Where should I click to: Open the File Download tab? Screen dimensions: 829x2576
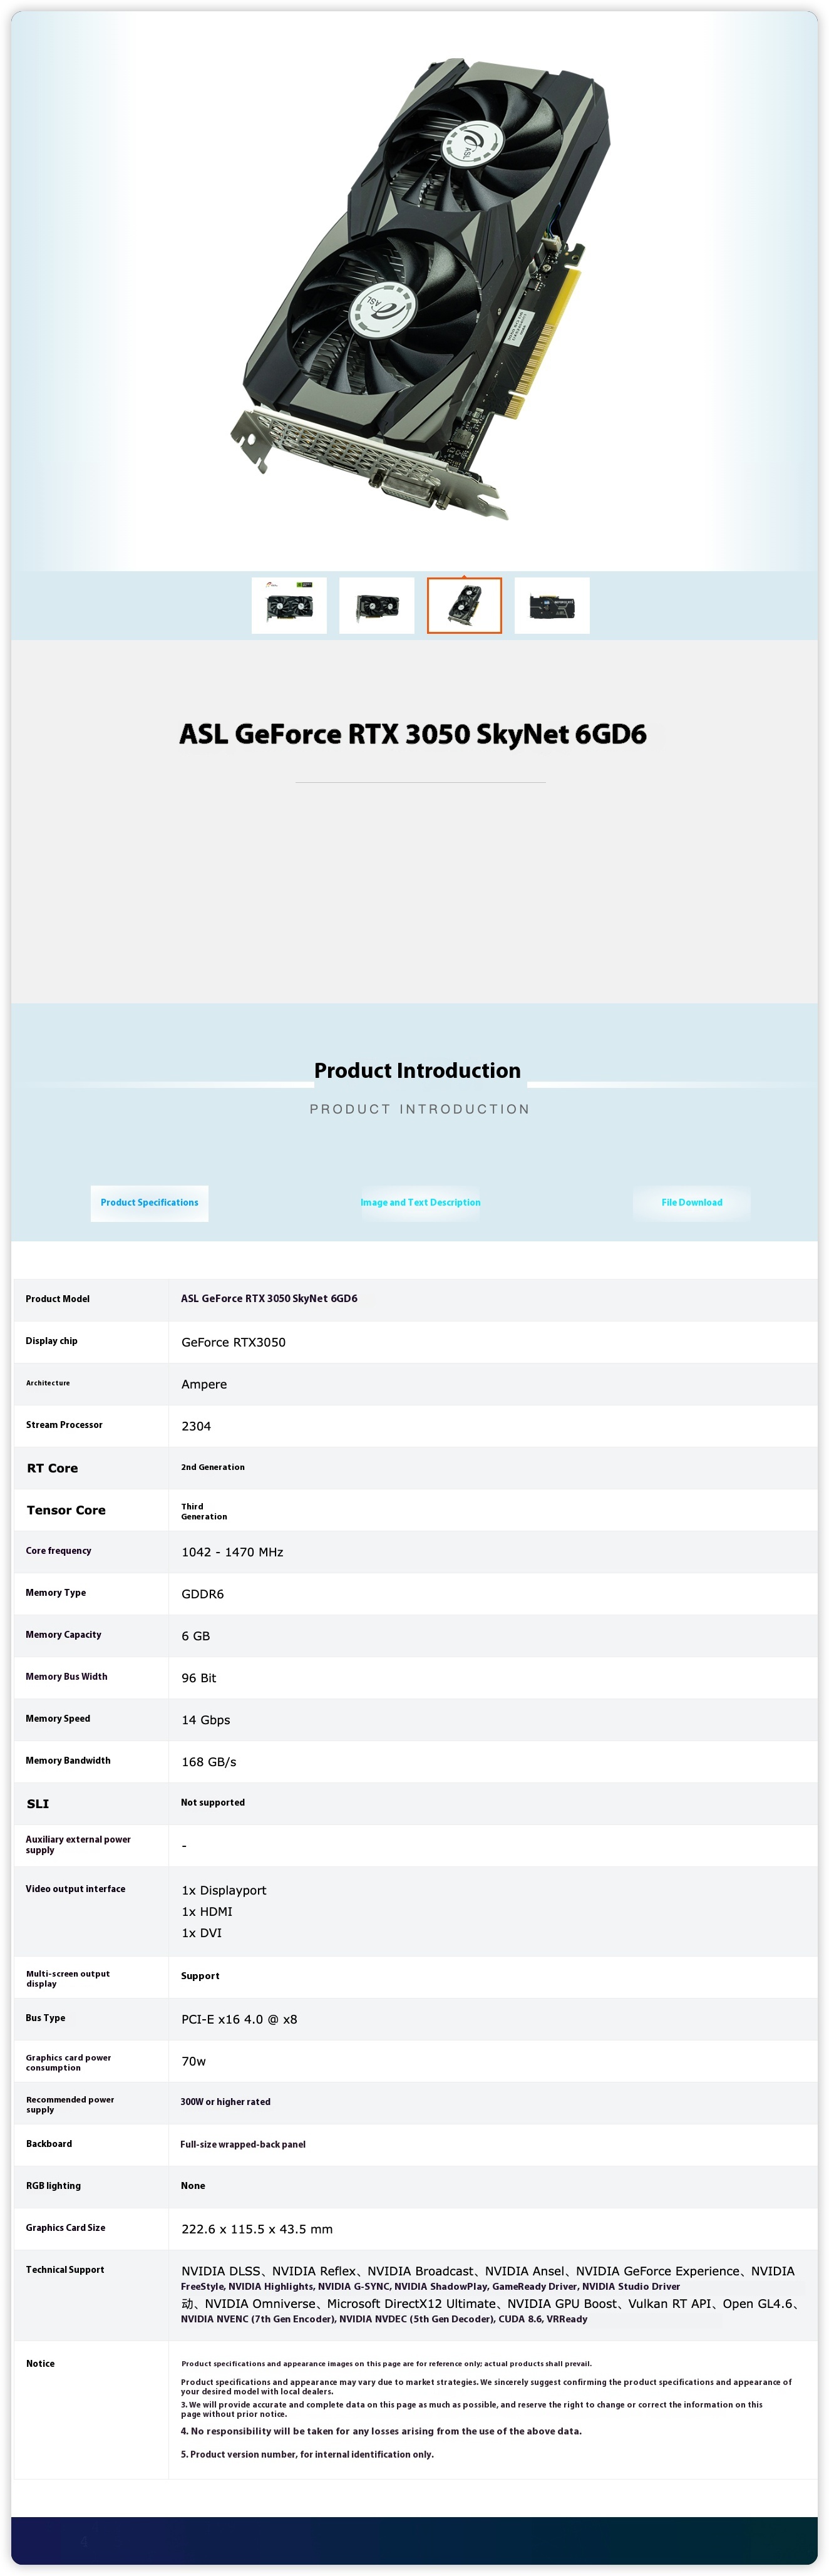[x=691, y=1202]
